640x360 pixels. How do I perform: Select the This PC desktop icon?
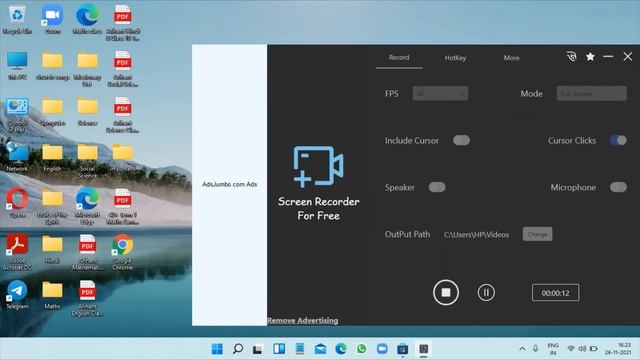tap(17, 65)
